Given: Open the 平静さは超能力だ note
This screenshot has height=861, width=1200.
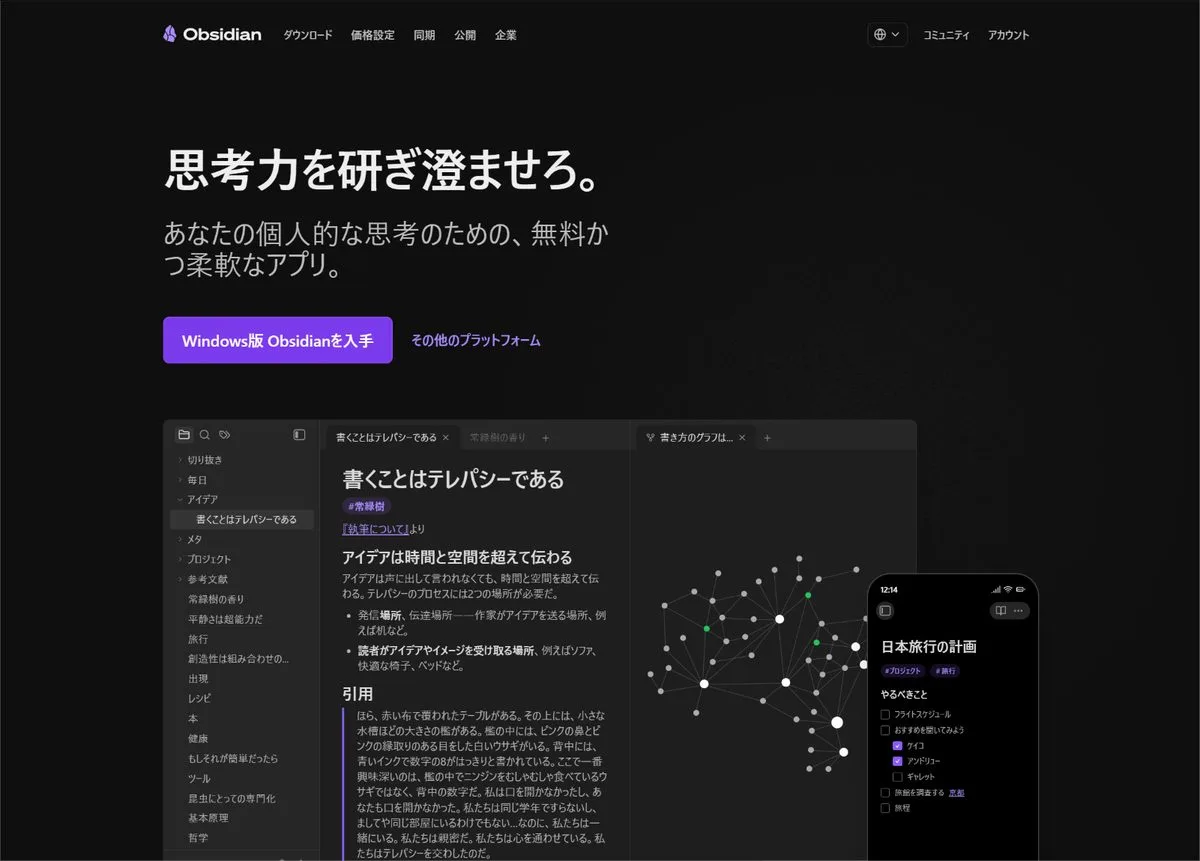Looking at the screenshot, I should pos(225,619).
